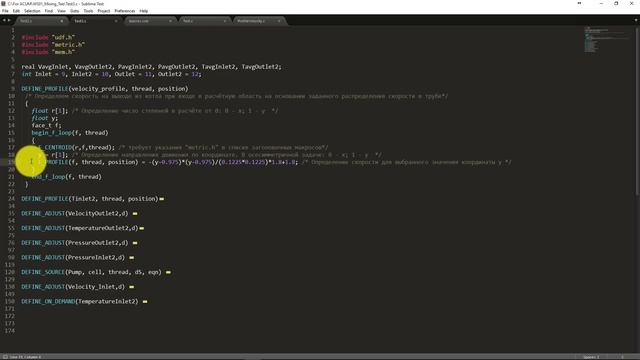This screenshot has height=360, width=640.
Task: Click the #include "udf.h" line
Action: coord(48,37)
